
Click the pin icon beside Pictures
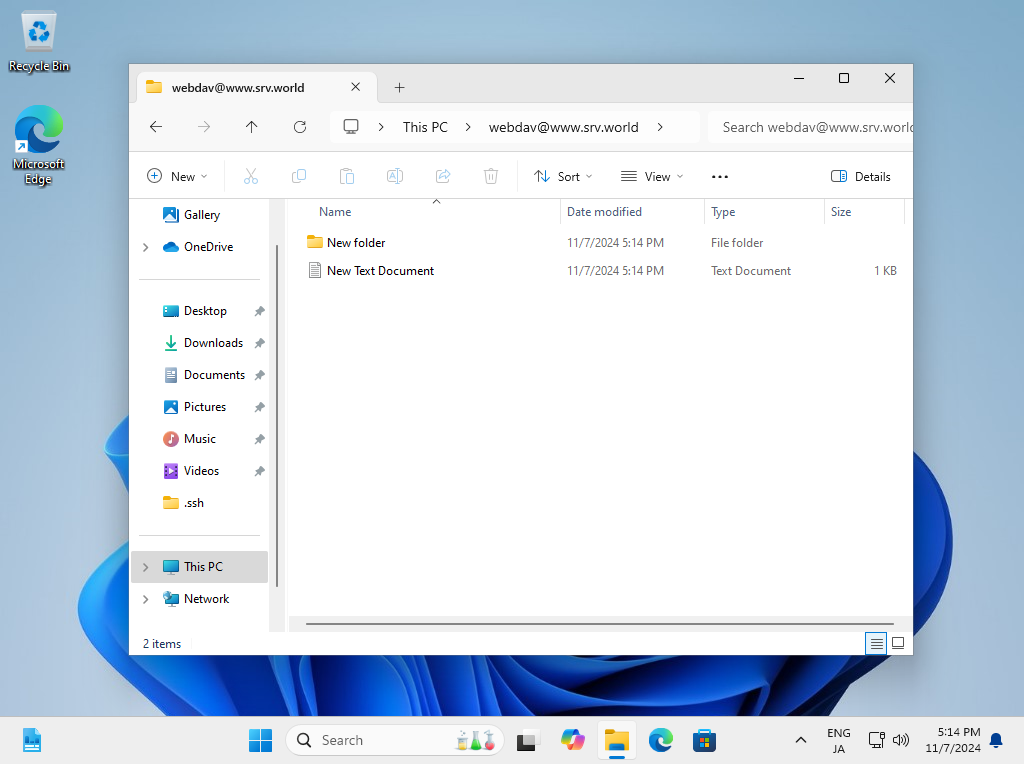(259, 407)
